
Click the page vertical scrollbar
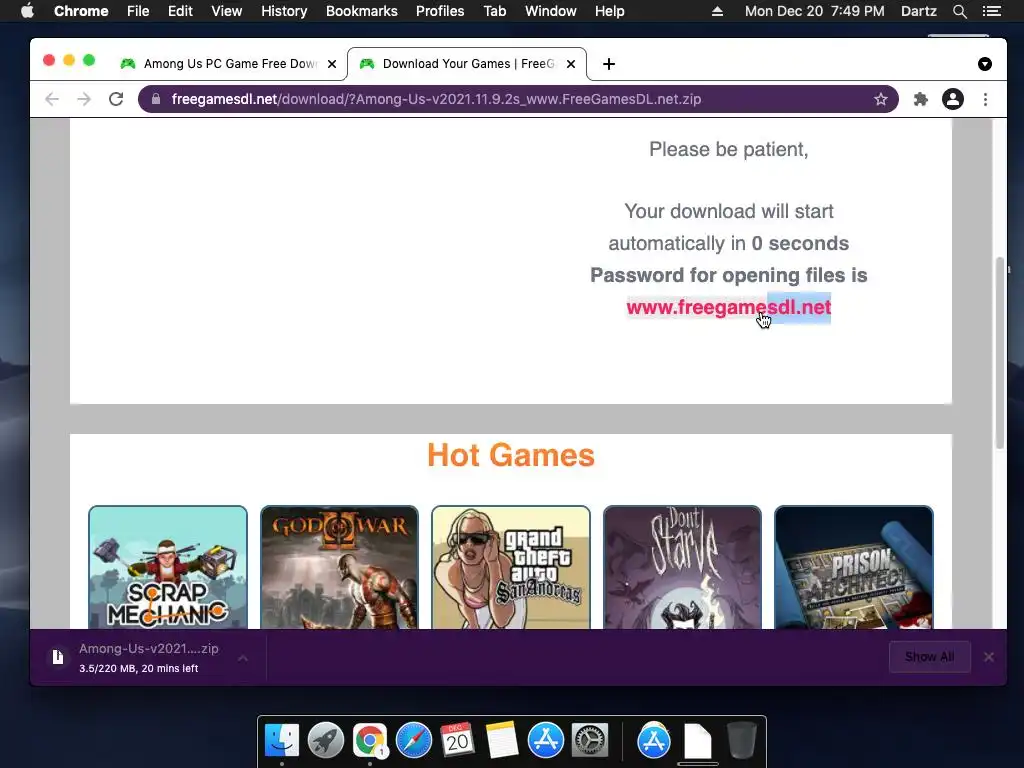999,353
